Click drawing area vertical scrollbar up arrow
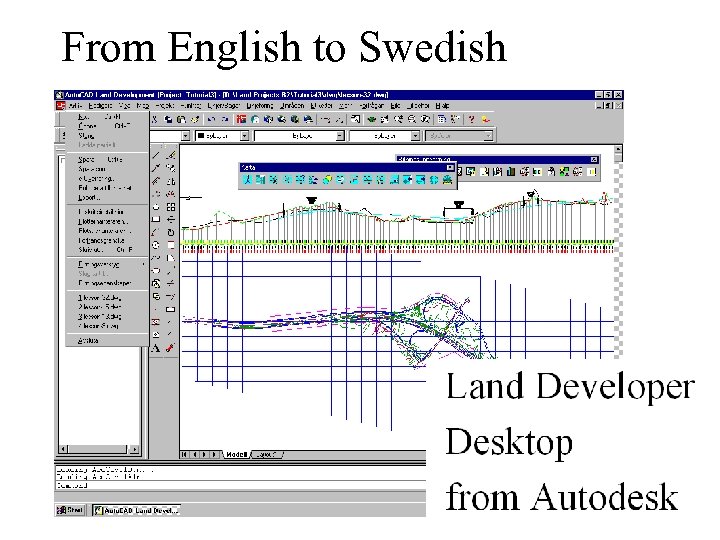Screen dimensions: 720x540 pos(619,149)
